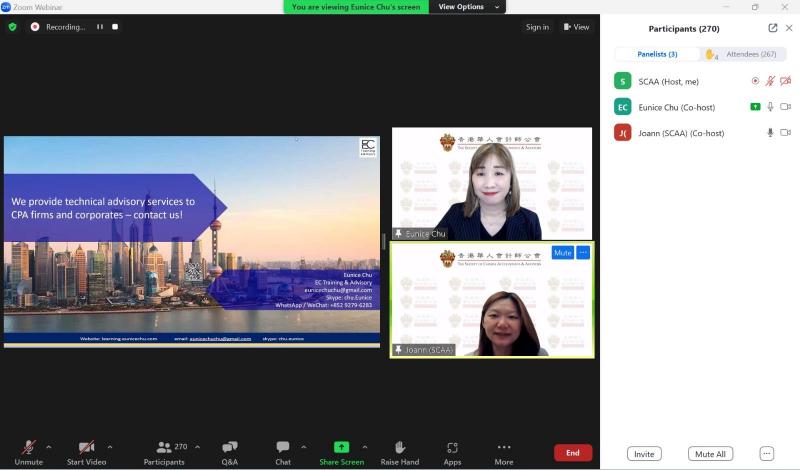Click the red End button
This screenshot has height=470, width=800.
[573, 453]
